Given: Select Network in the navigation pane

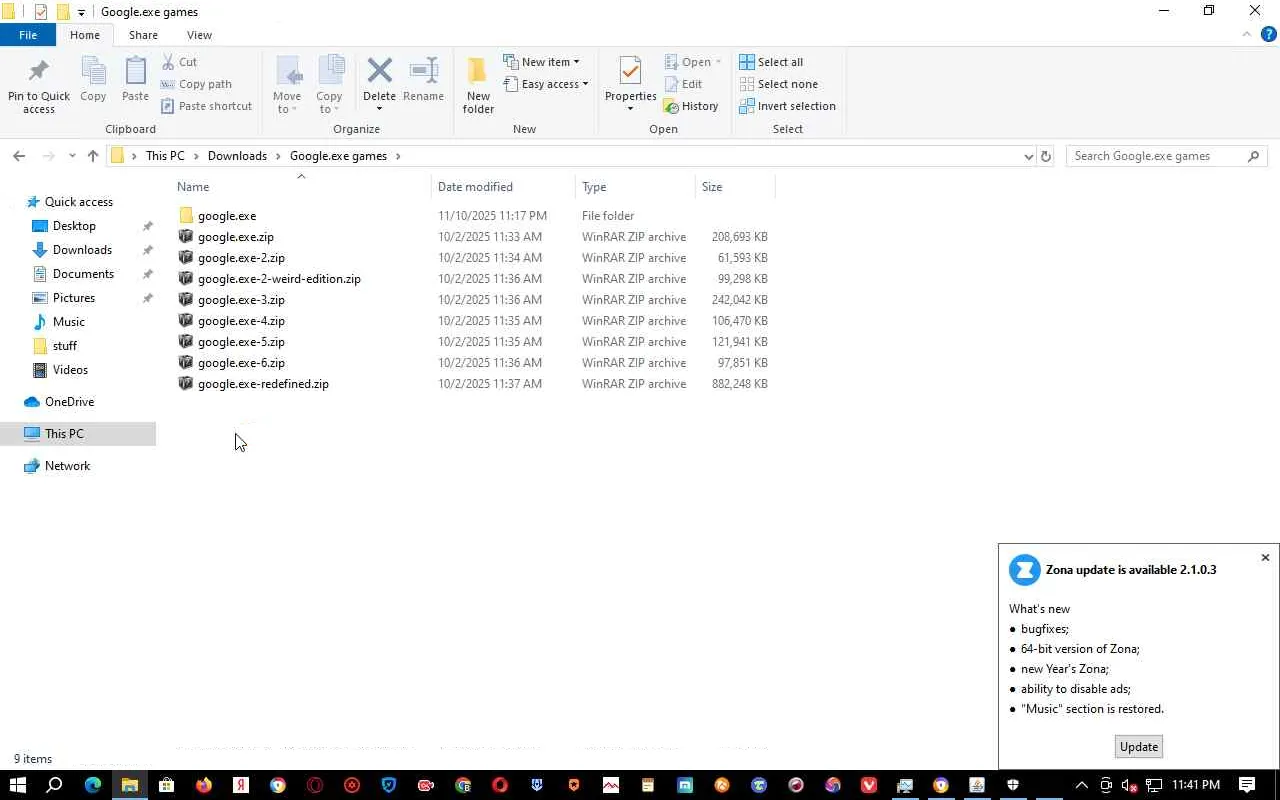Looking at the screenshot, I should point(67,466).
